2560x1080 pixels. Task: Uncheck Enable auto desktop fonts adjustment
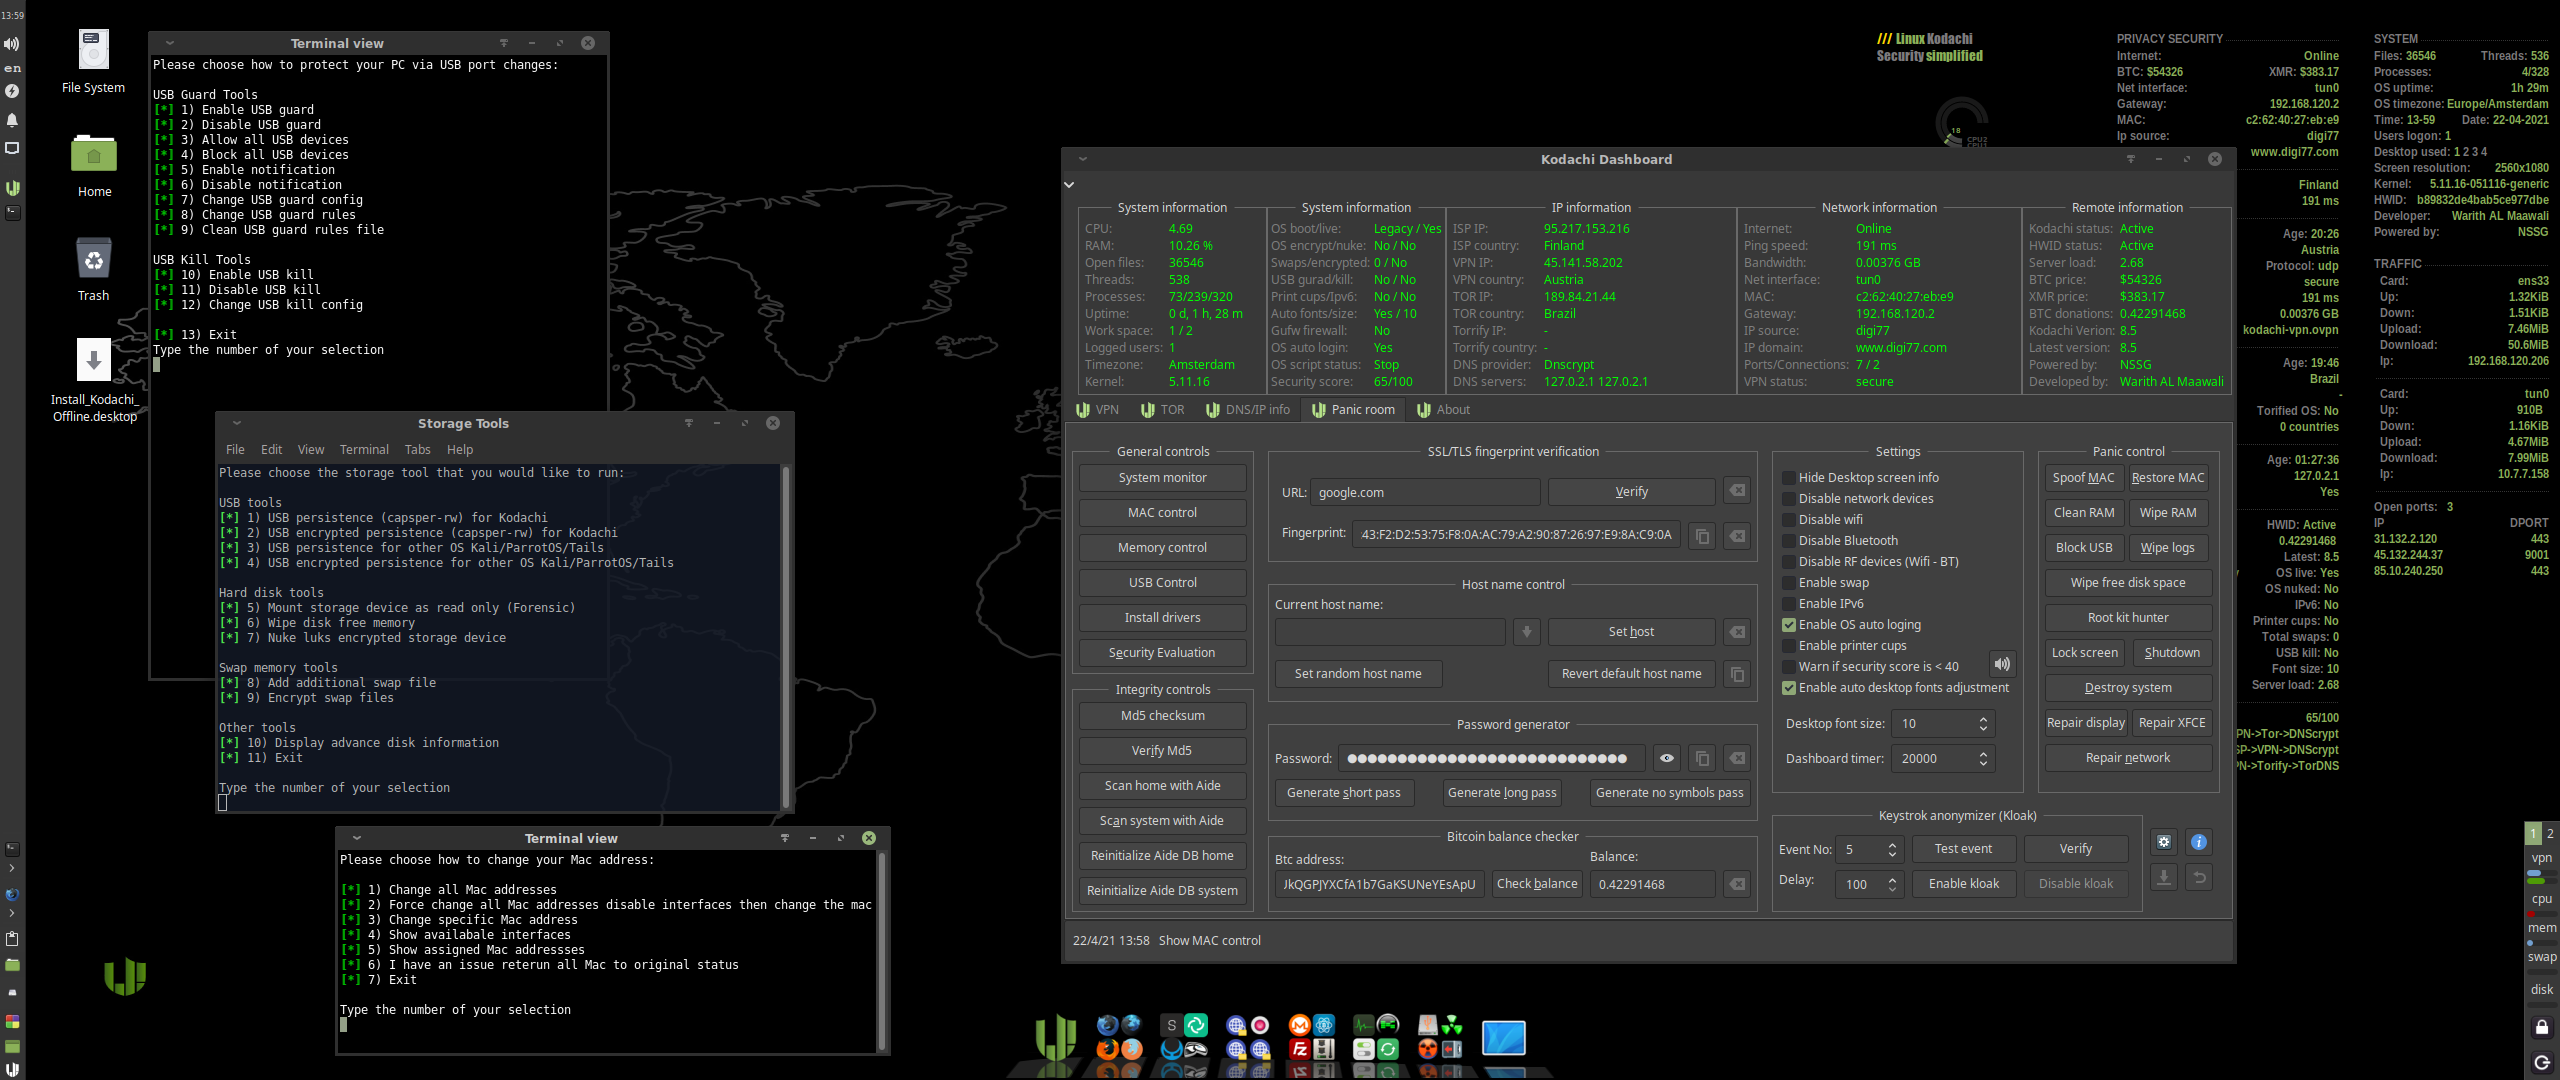(1789, 688)
